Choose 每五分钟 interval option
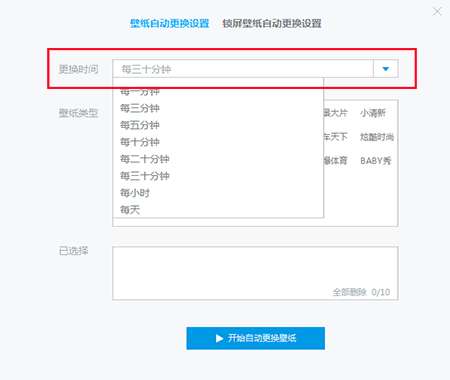 click(140, 125)
